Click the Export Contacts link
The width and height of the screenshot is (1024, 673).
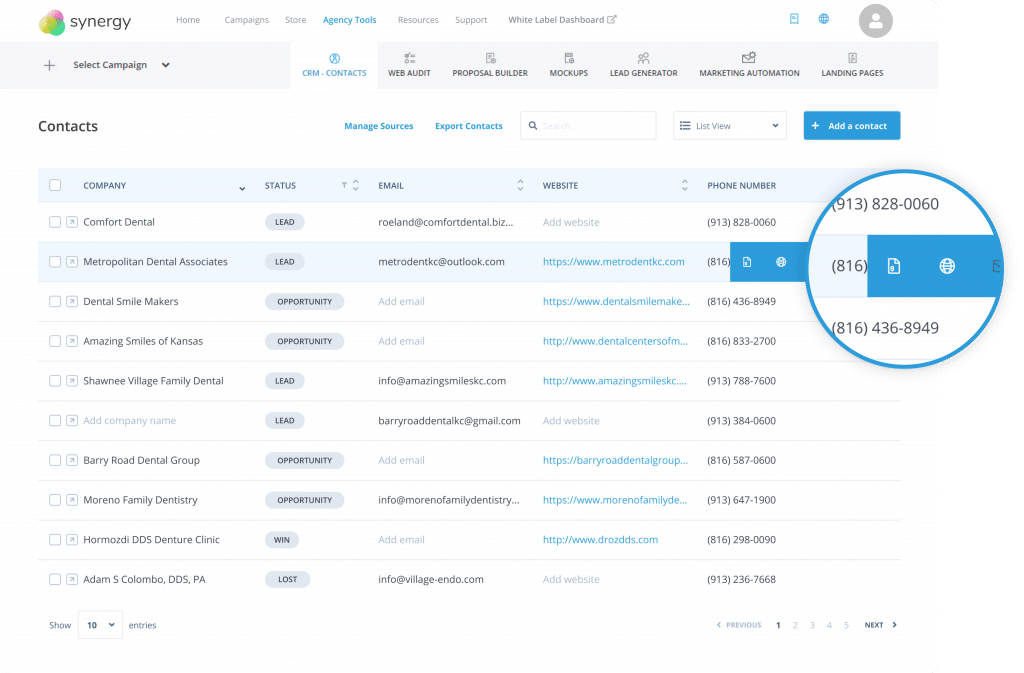click(468, 126)
